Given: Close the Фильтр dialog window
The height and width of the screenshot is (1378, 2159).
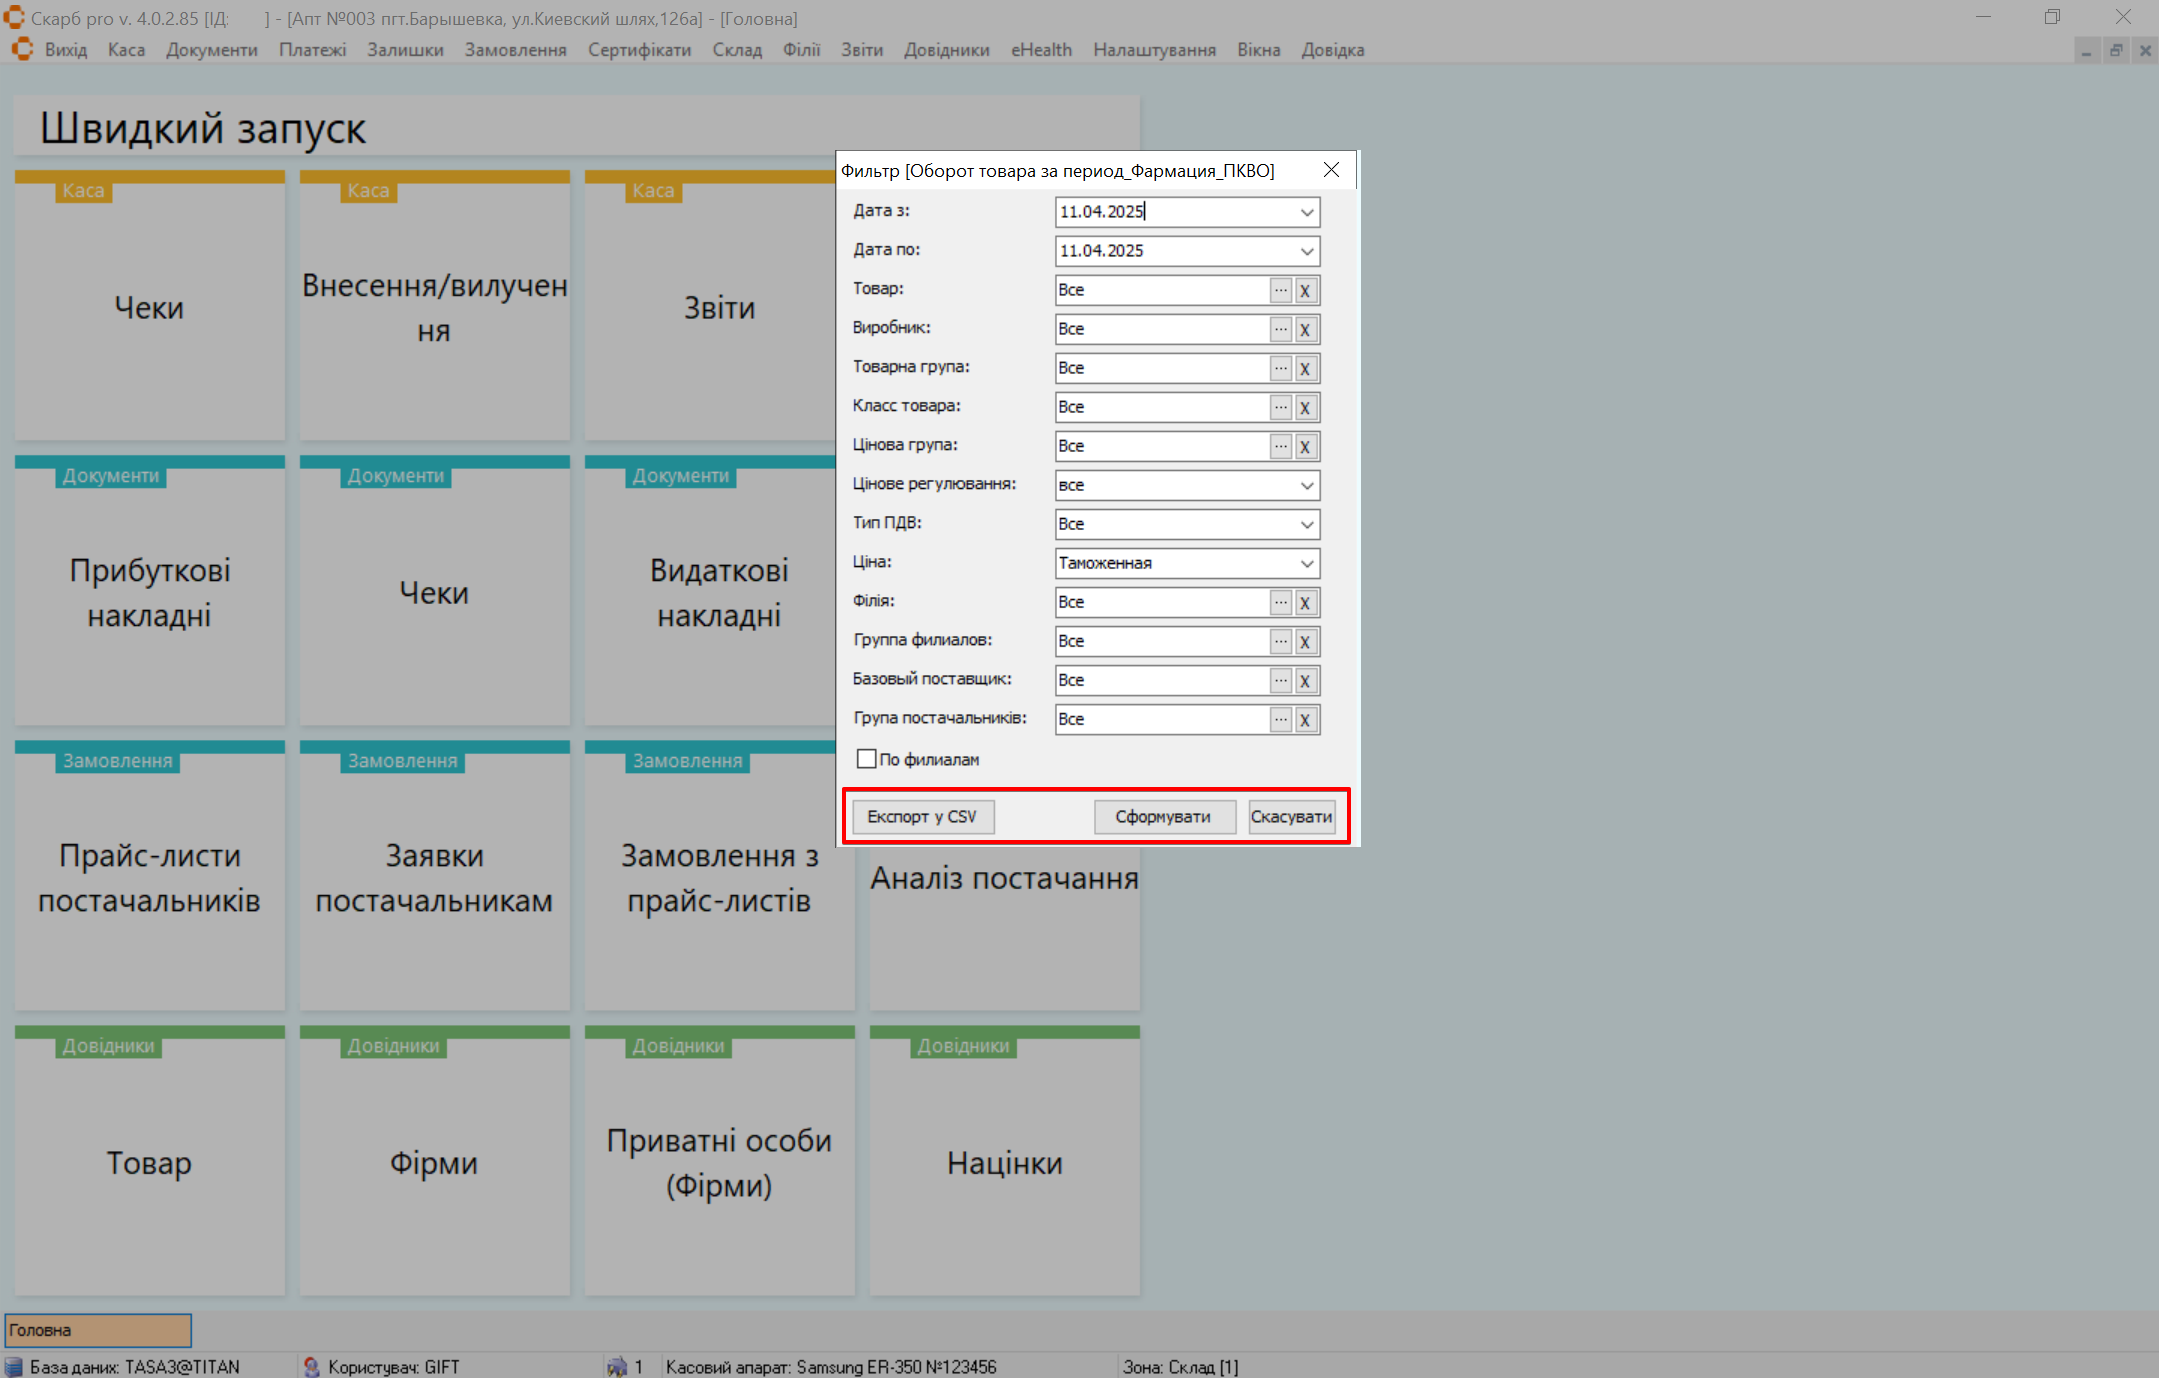Looking at the screenshot, I should coord(1331,170).
